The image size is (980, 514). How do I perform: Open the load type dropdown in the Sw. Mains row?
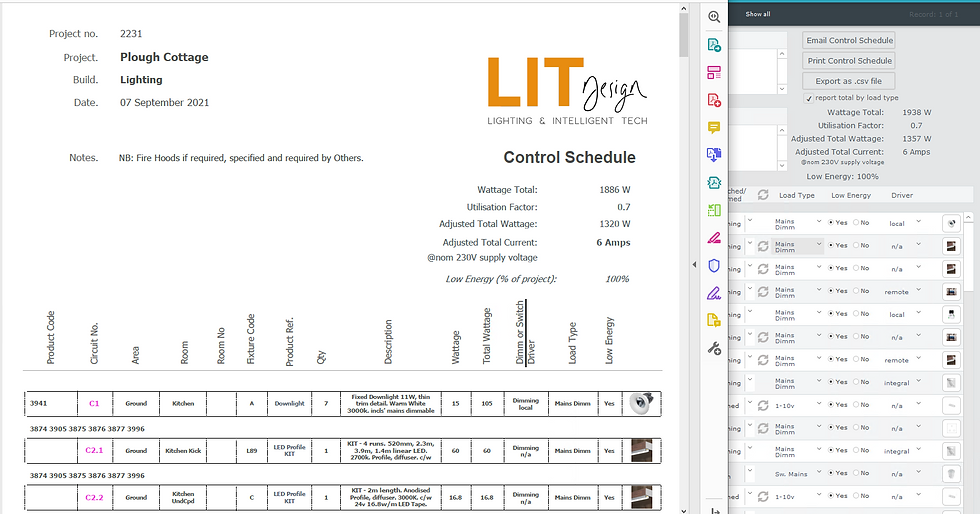tap(819, 473)
